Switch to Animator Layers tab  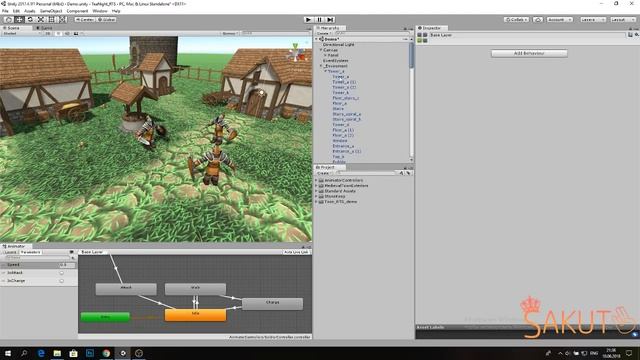[x=10, y=252]
